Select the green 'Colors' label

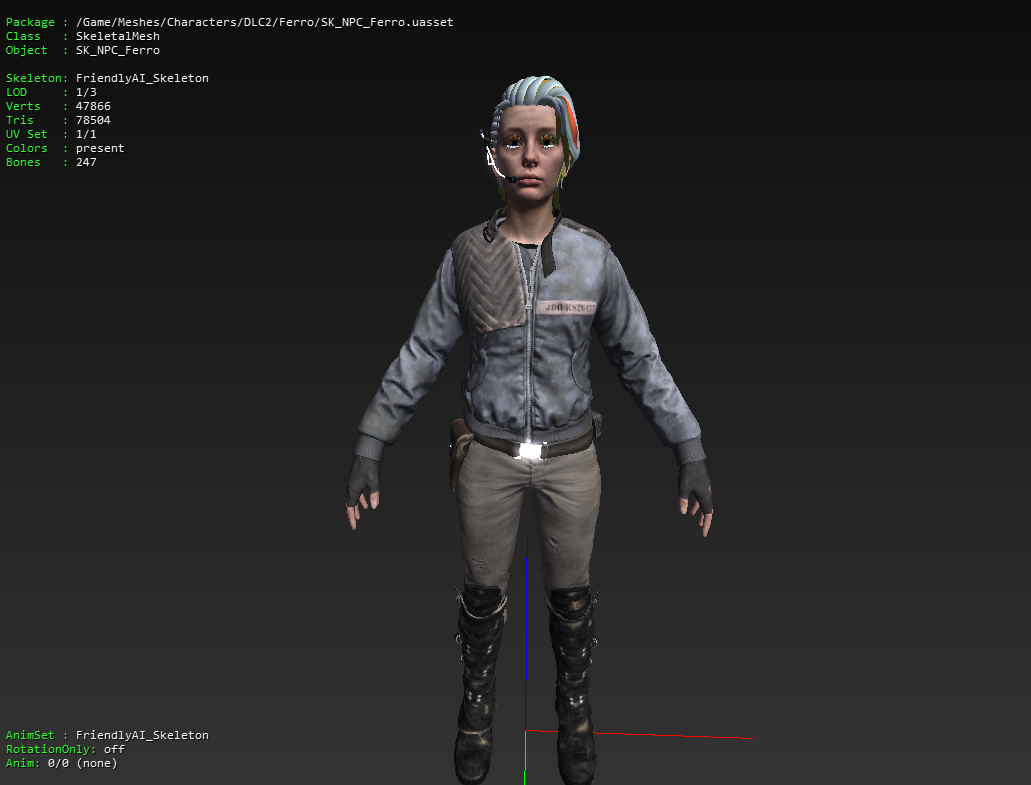pos(26,148)
